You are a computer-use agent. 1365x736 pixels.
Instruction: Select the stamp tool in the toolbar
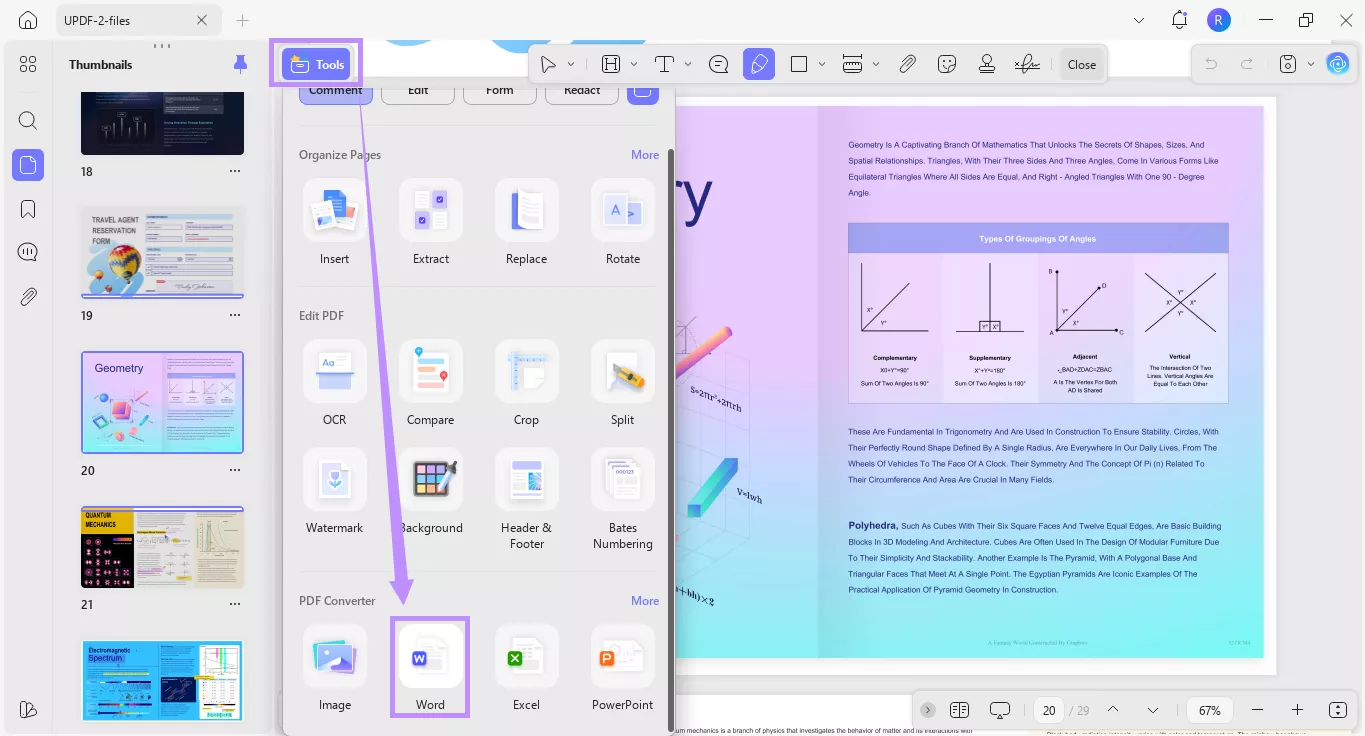pyautogui.click(x=986, y=63)
